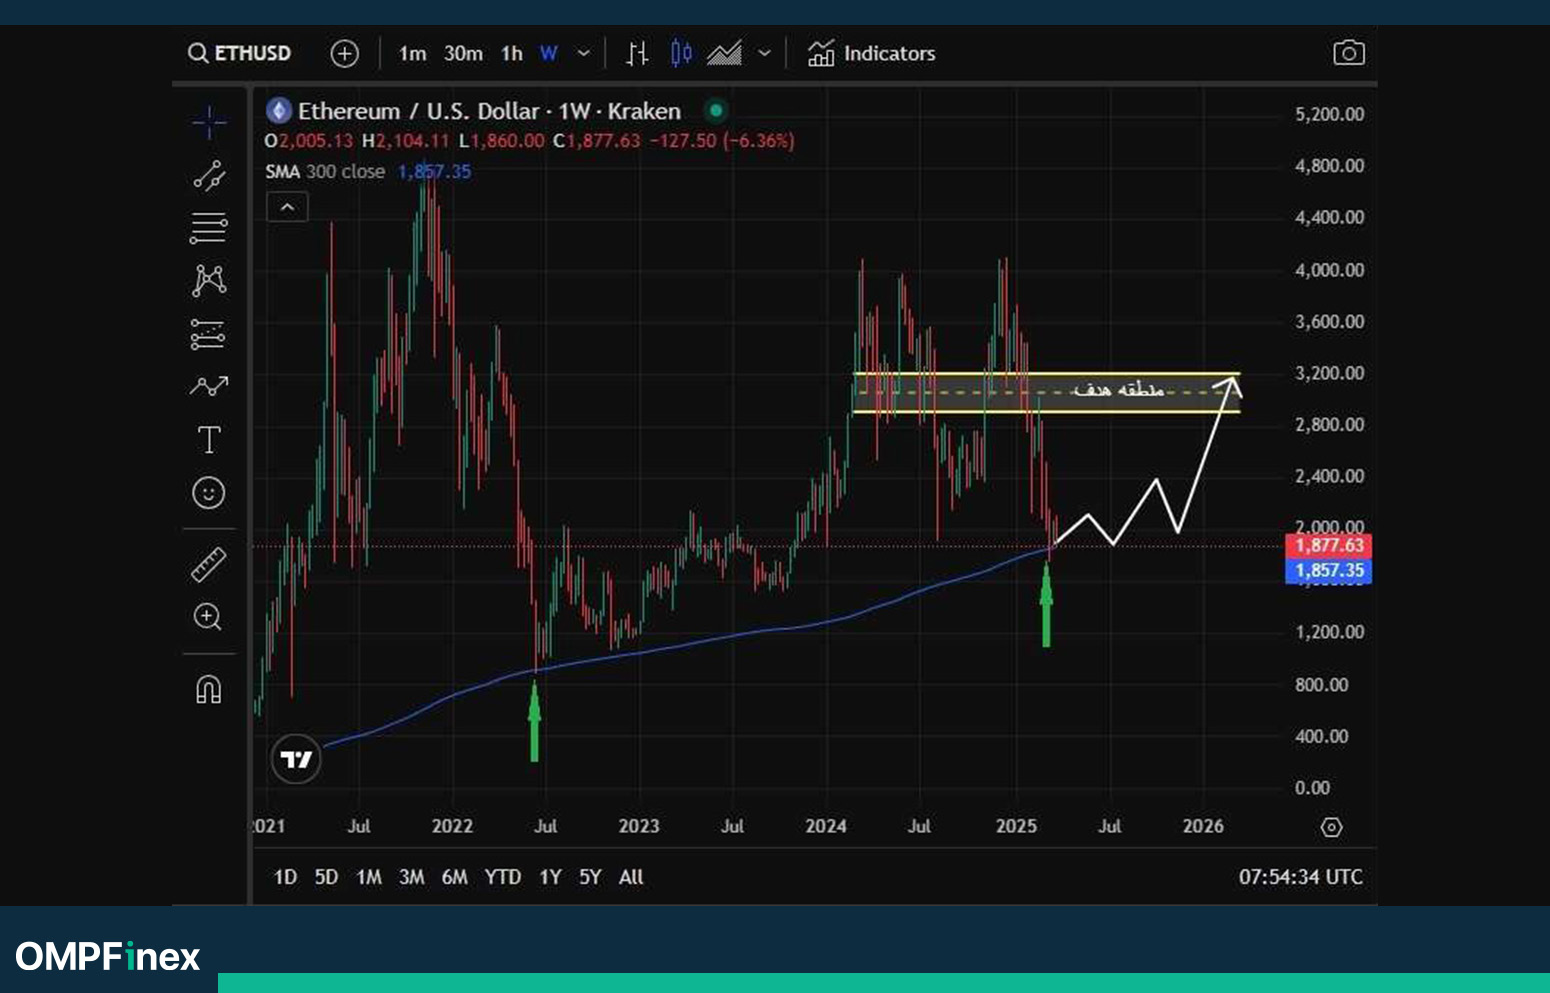1550x993 pixels.
Task: Click the 1,877.63 current price label
Action: pyautogui.click(x=1328, y=546)
